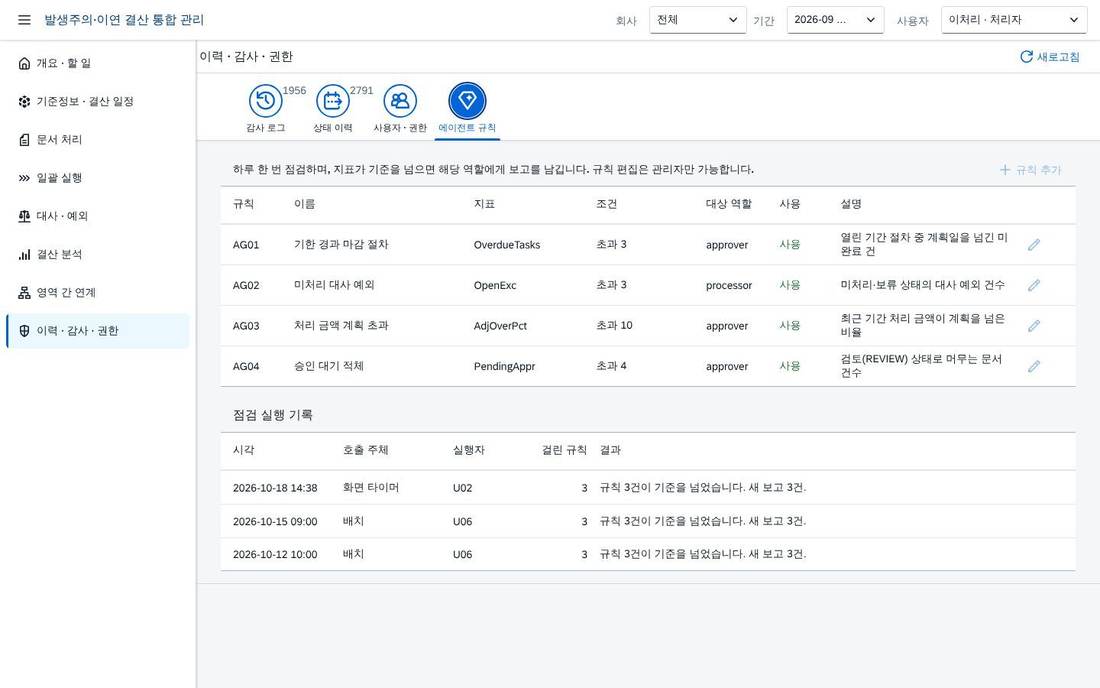Click the 사용 status in AG01 row
Viewport: 1100px width, 688px height.
click(x=790, y=245)
